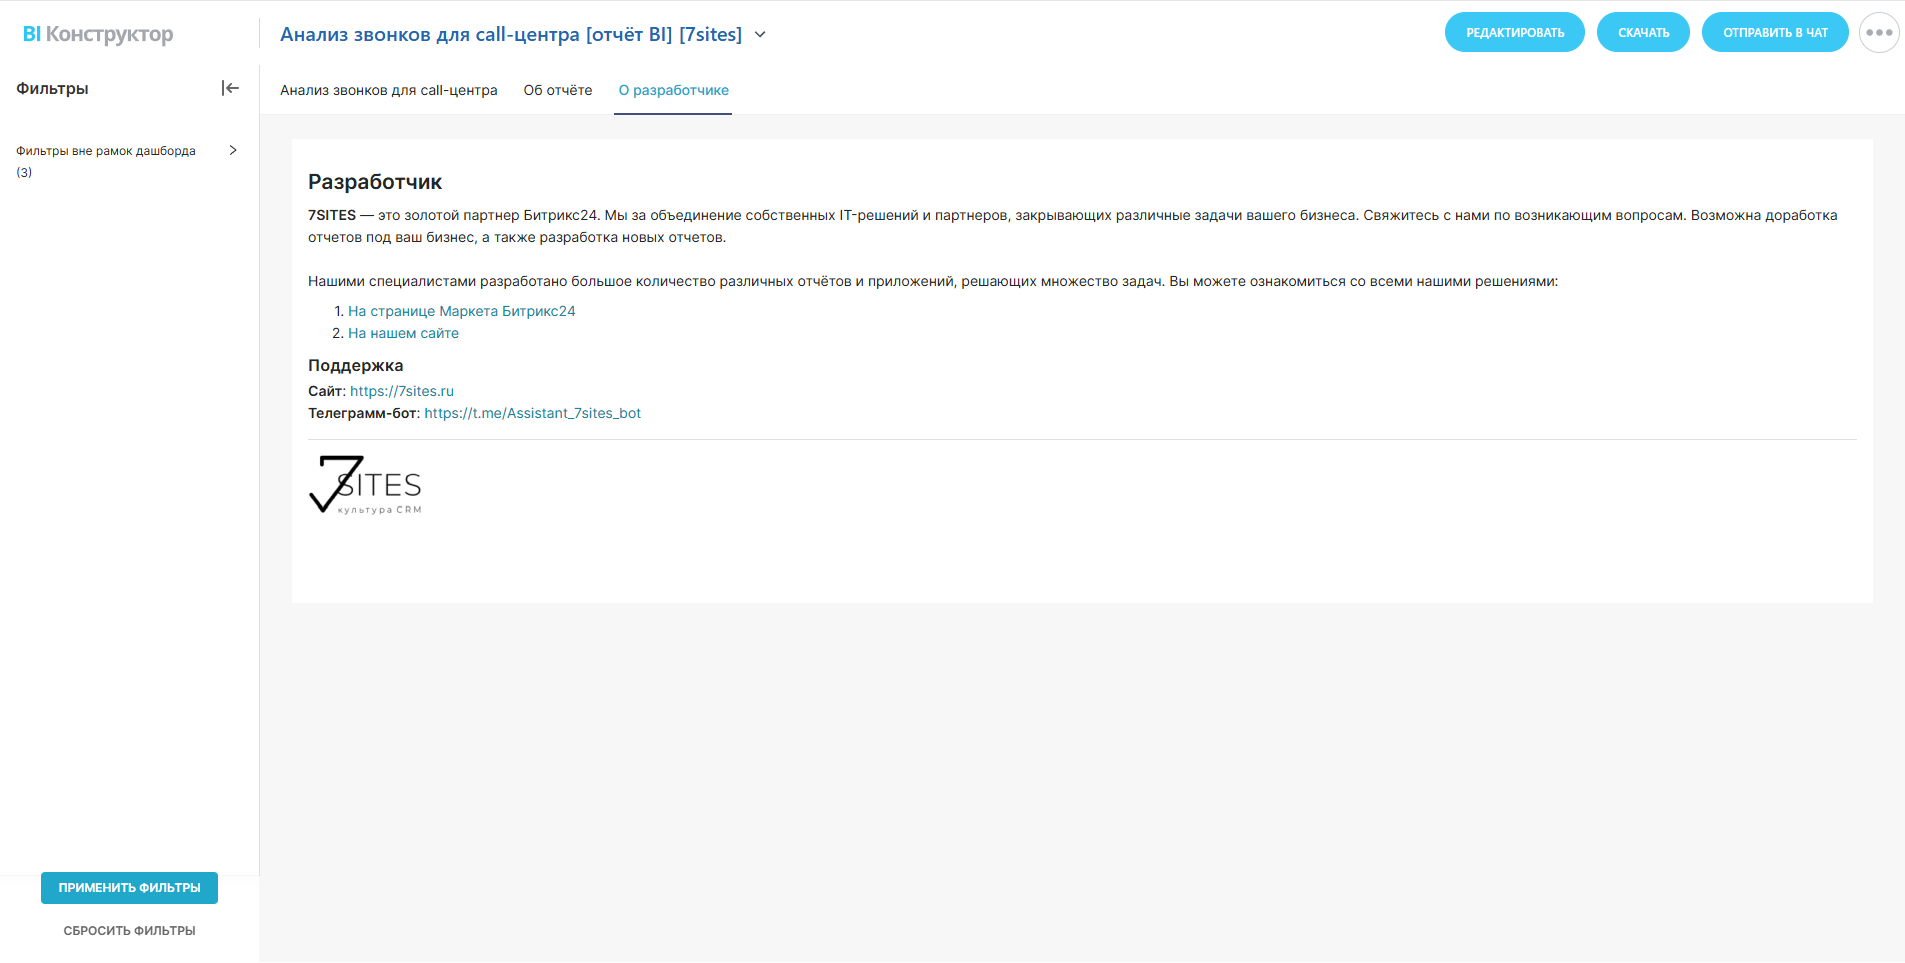The image size is (1905, 963).
Task: Collapse the Фильтры sidebar panel
Action: [230, 88]
